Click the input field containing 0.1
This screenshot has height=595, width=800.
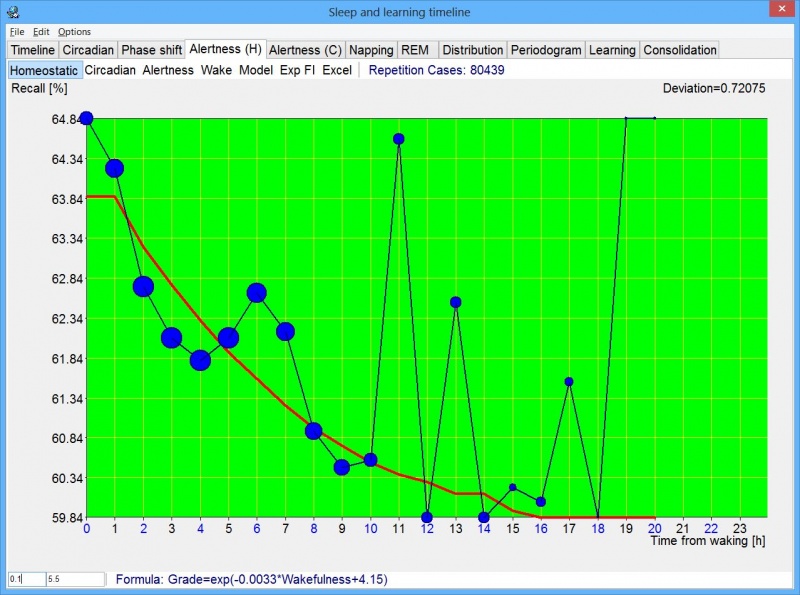pos(25,578)
